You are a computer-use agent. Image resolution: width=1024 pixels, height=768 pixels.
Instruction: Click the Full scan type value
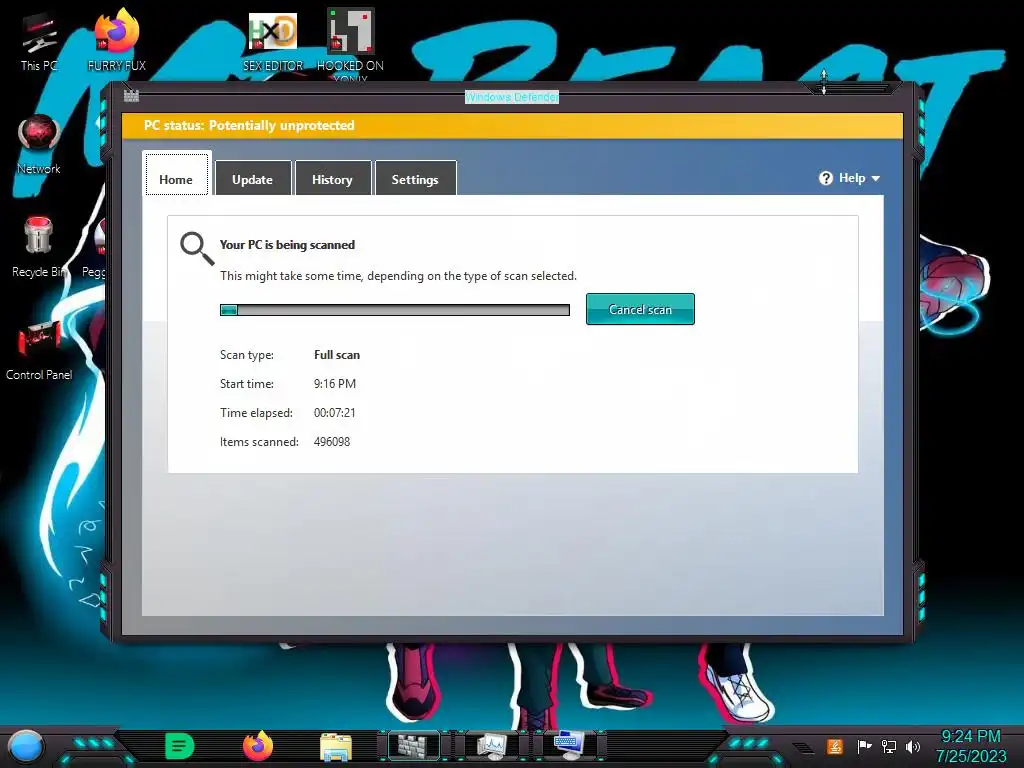(337, 355)
